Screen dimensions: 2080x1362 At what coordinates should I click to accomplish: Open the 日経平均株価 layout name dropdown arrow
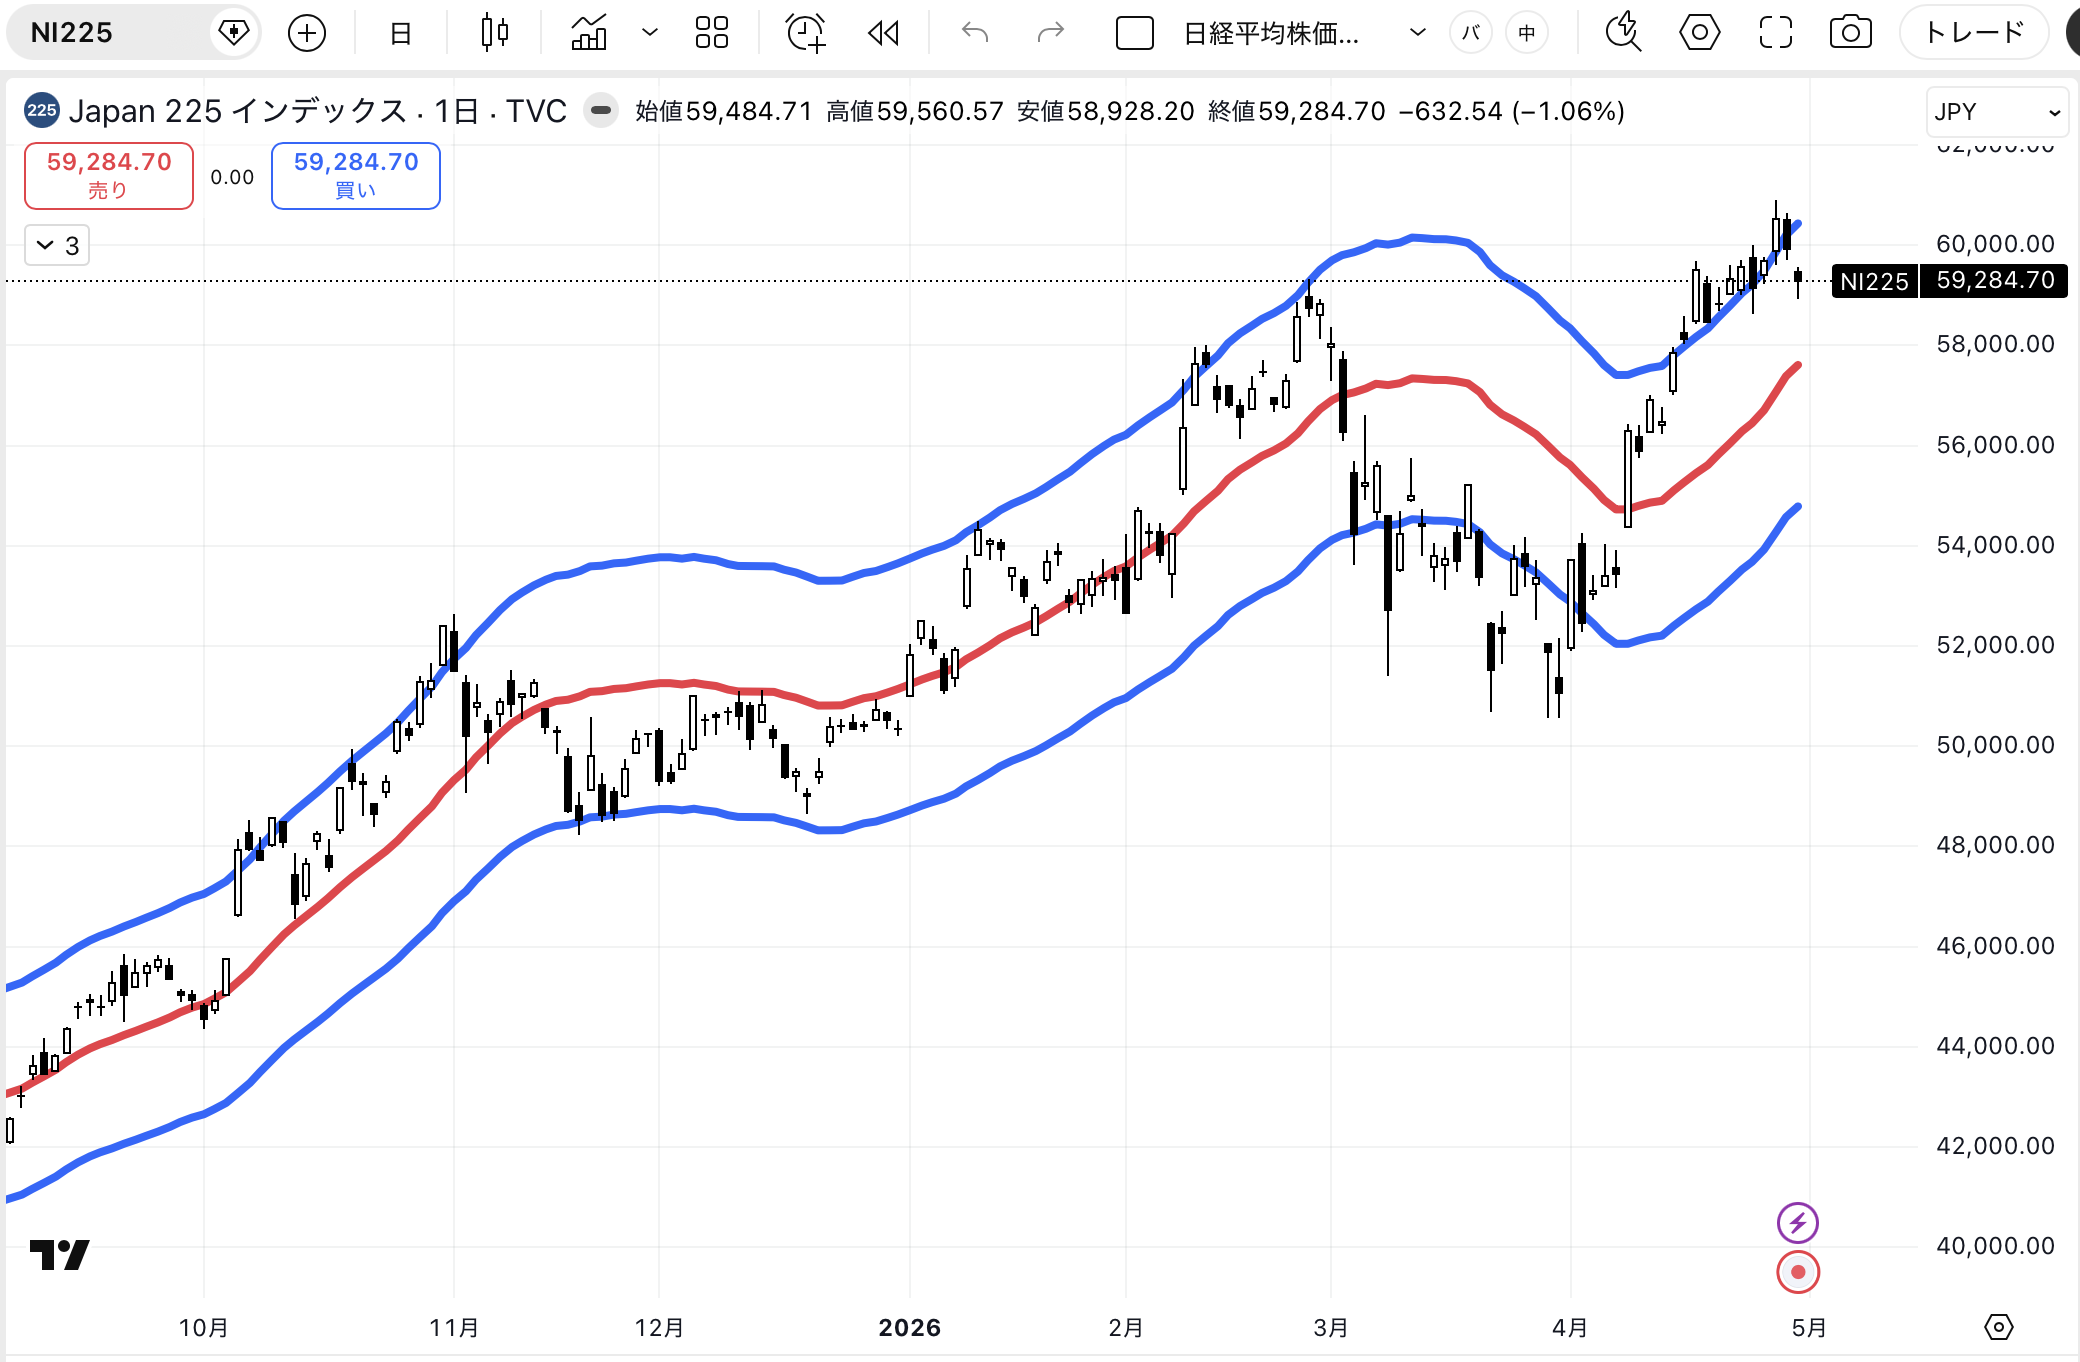click(x=1417, y=33)
